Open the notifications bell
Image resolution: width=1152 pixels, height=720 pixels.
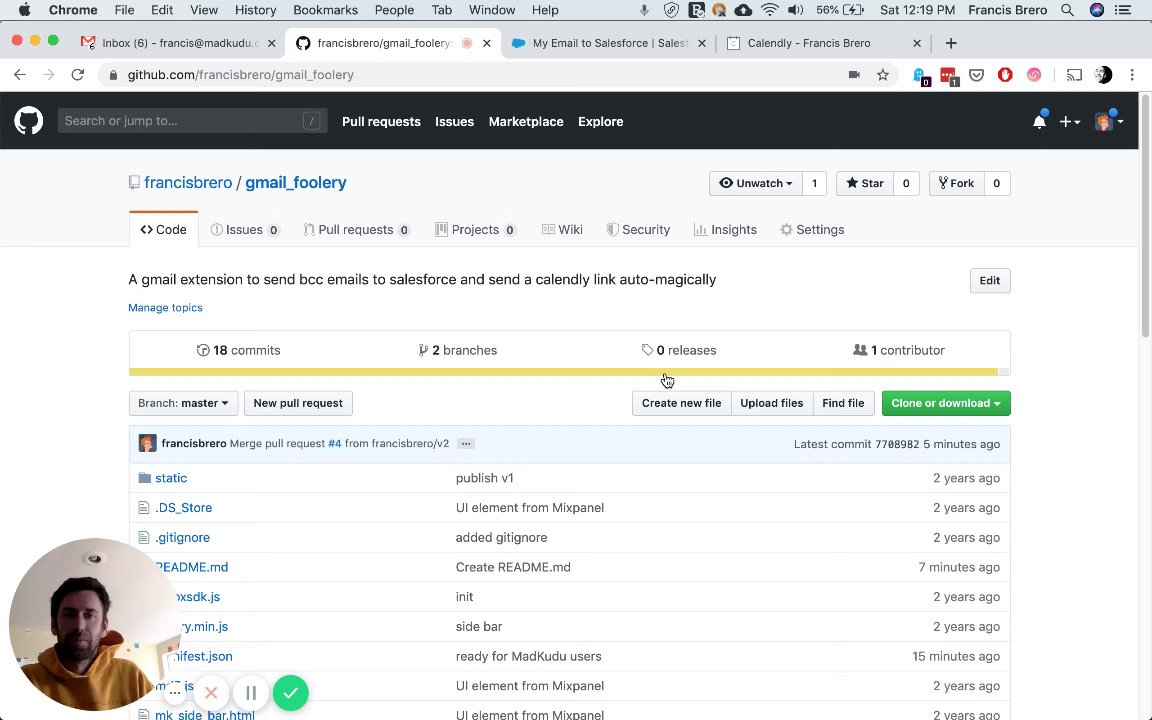point(1039,121)
